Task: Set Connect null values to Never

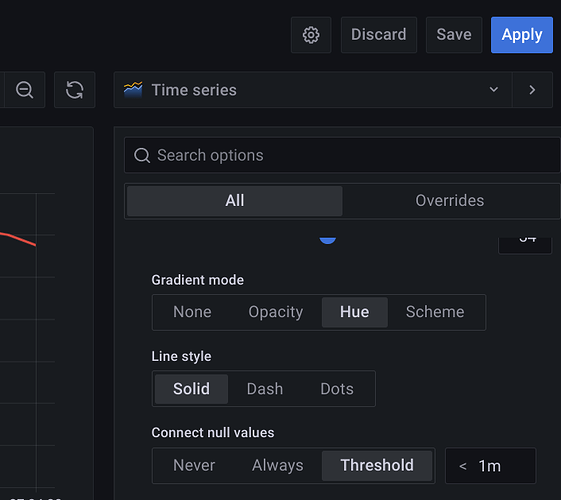Action: 194,465
